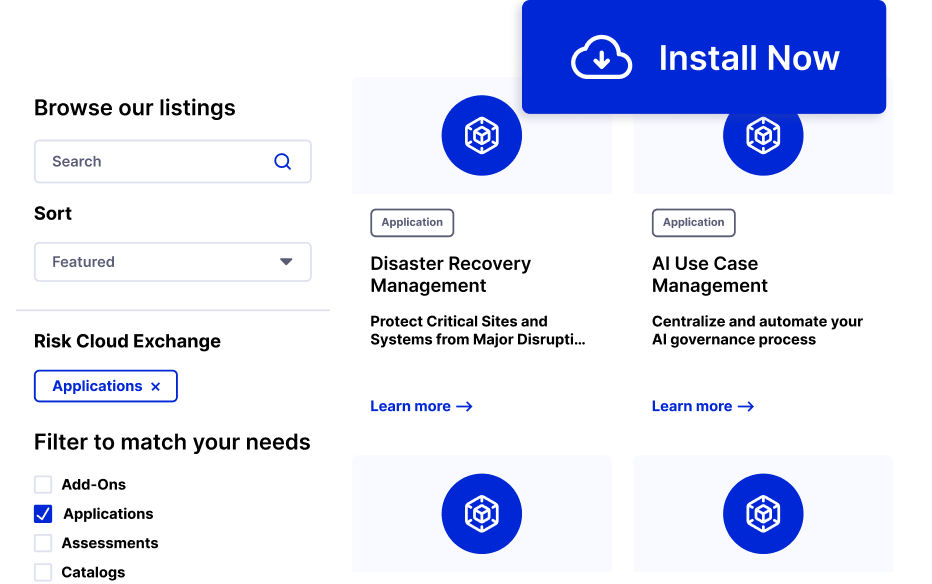This screenshot has width=932, height=584.
Task: Click the Sort dropdown caret arrow
Action: tap(286, 262)
